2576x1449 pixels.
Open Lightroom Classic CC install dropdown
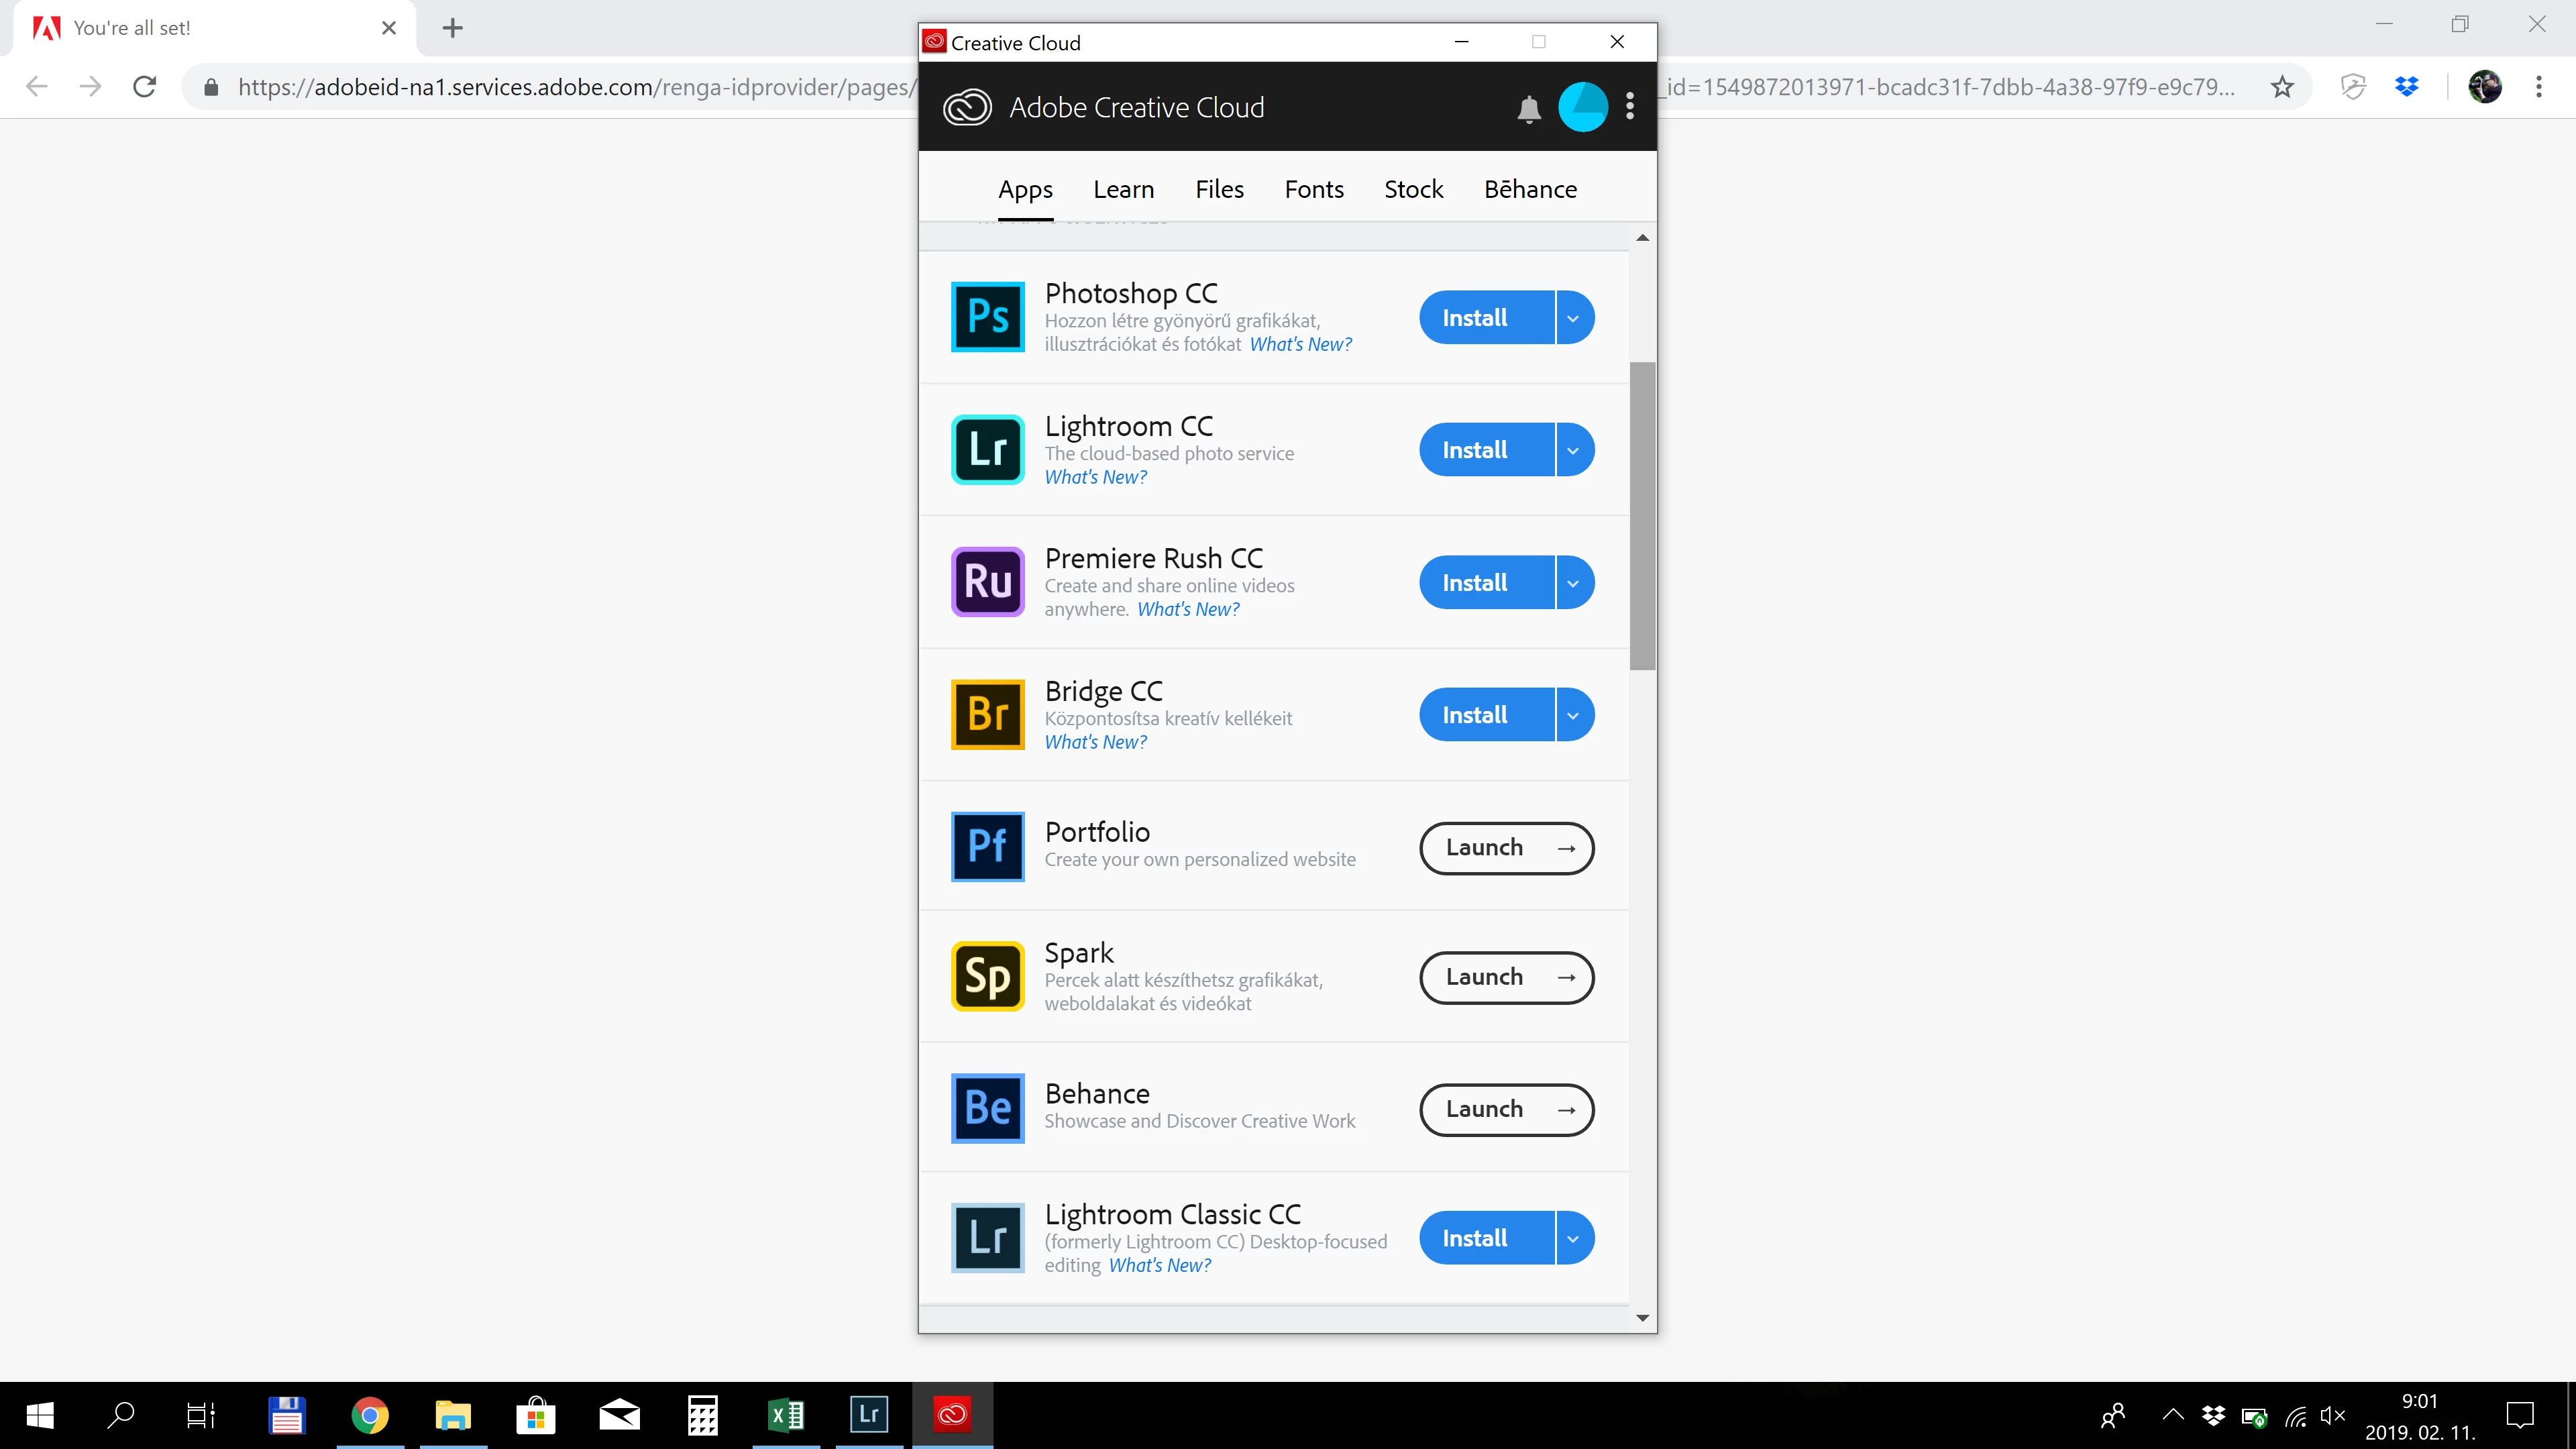1573,1238
